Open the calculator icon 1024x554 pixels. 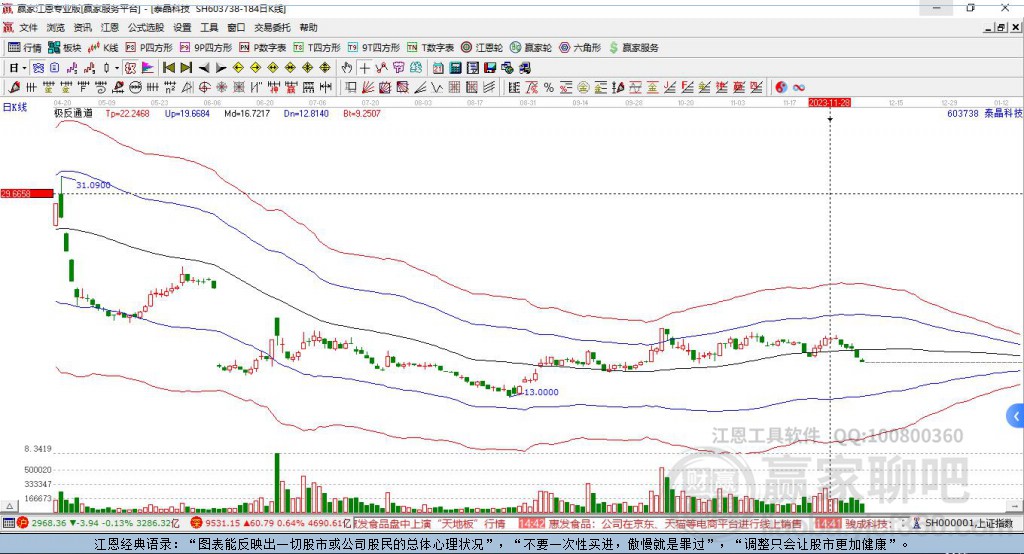[x=455, y=68]
